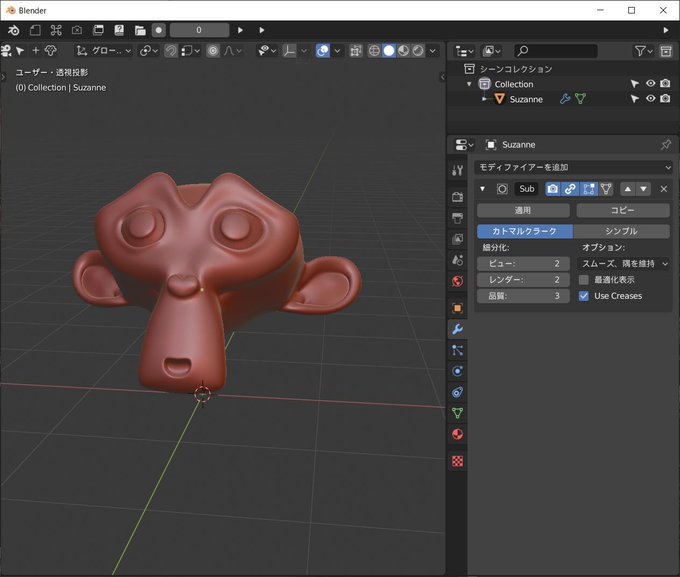Open the Blender logo menu
Viewport: 680px width, 577px height.
click(x=13, y=30)
